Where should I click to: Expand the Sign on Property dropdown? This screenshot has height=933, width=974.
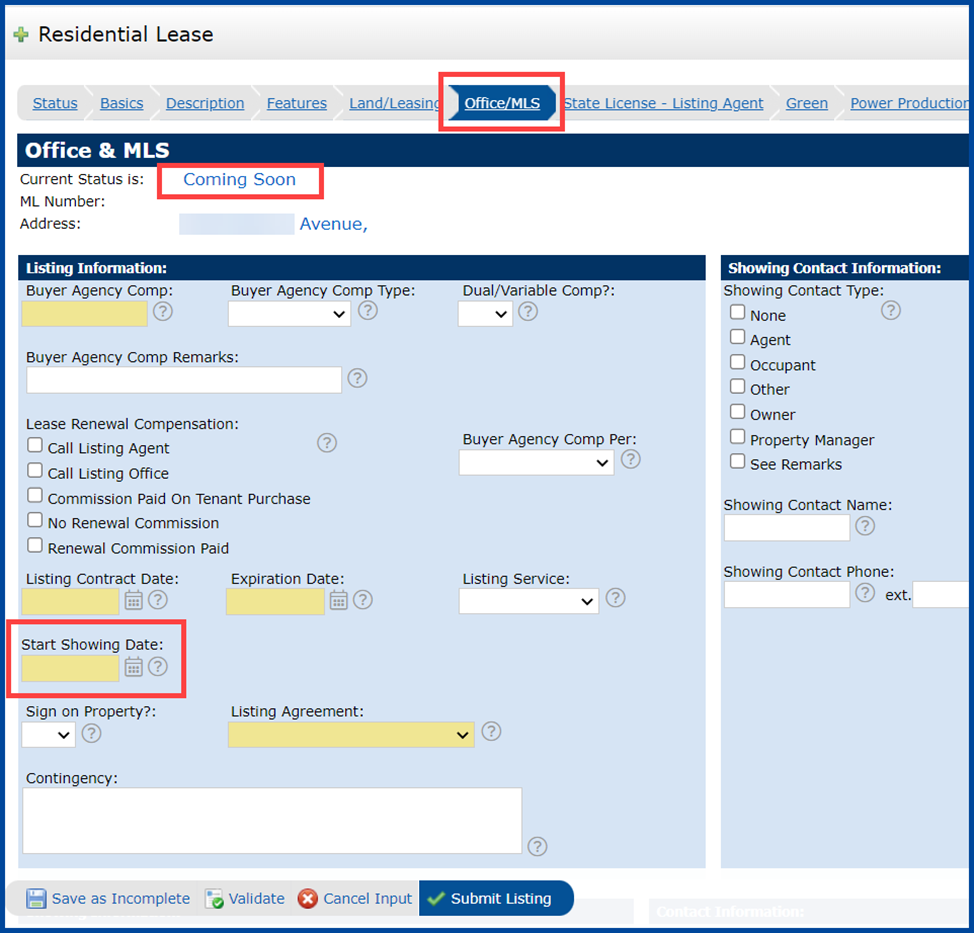(x=48, y=735)
